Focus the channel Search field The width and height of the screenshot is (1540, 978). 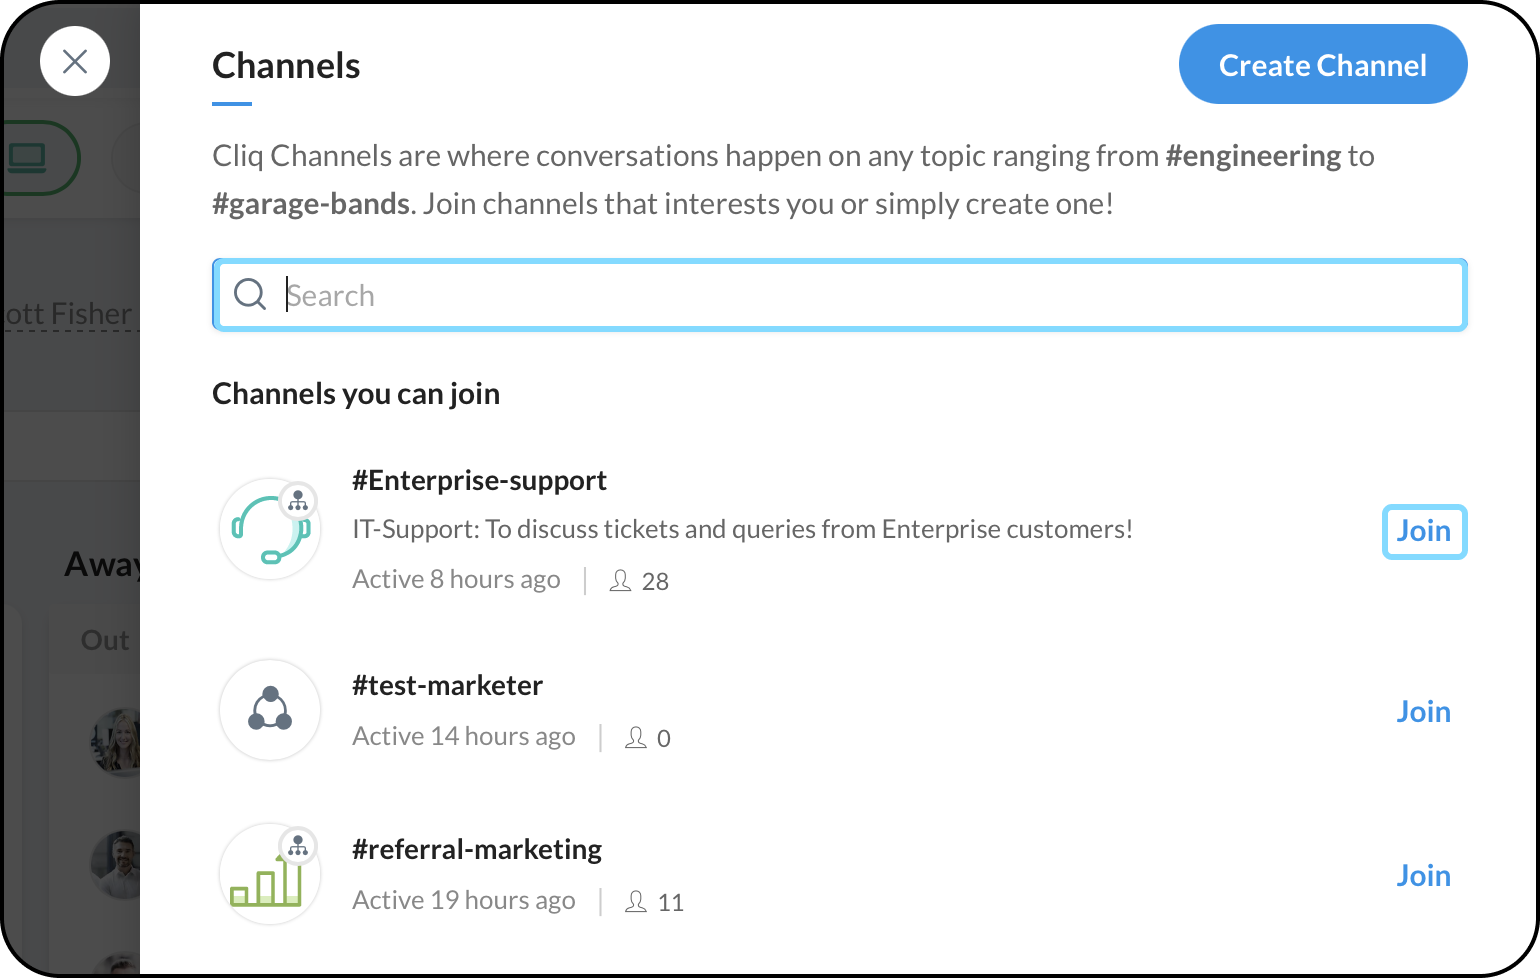coord(860,295)
